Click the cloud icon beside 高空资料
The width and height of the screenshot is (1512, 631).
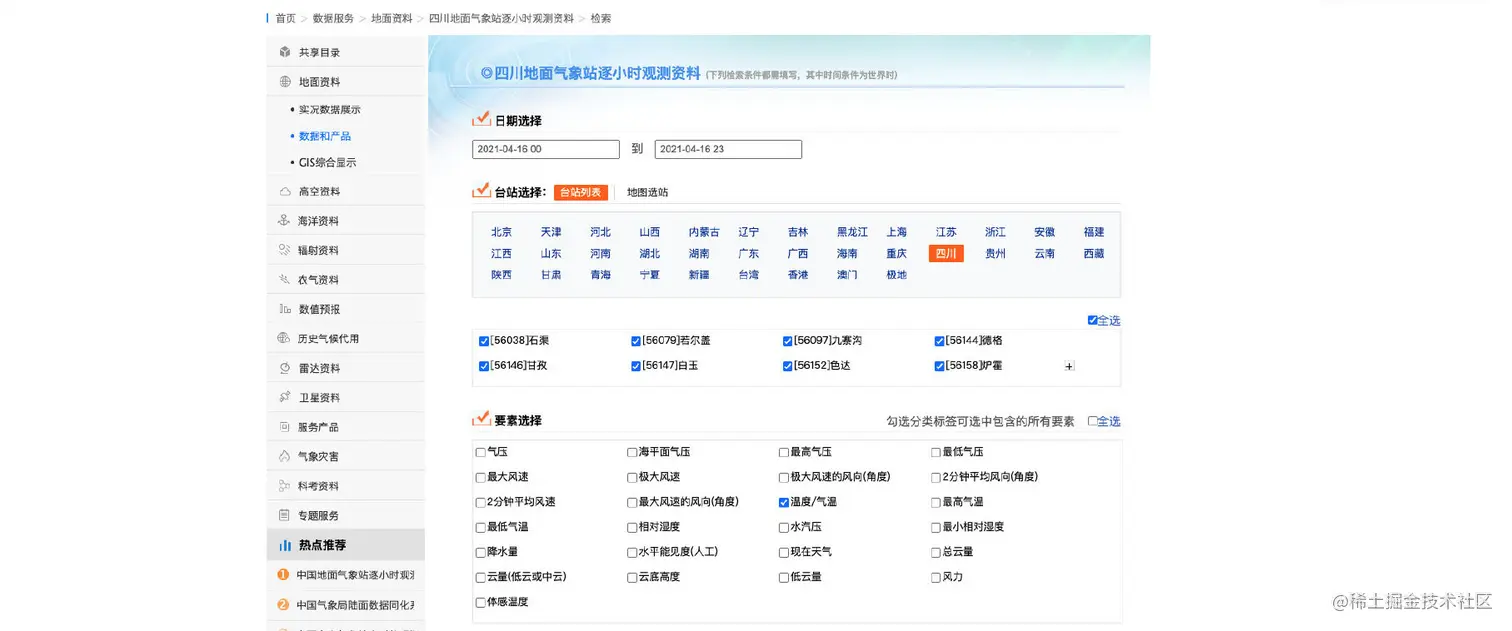pyautogui.click(x=285, y=191)
